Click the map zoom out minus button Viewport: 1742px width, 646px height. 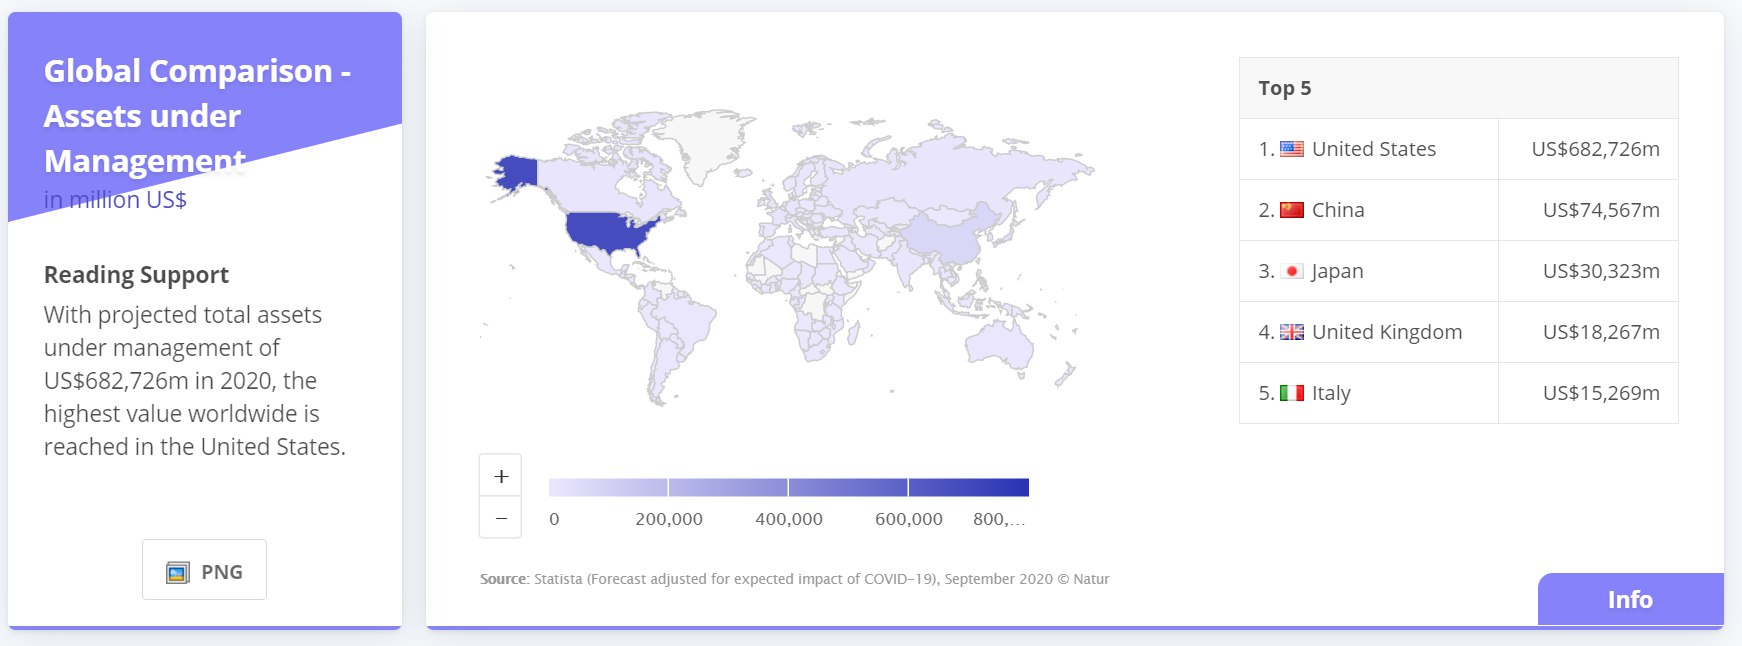(501, 518)
